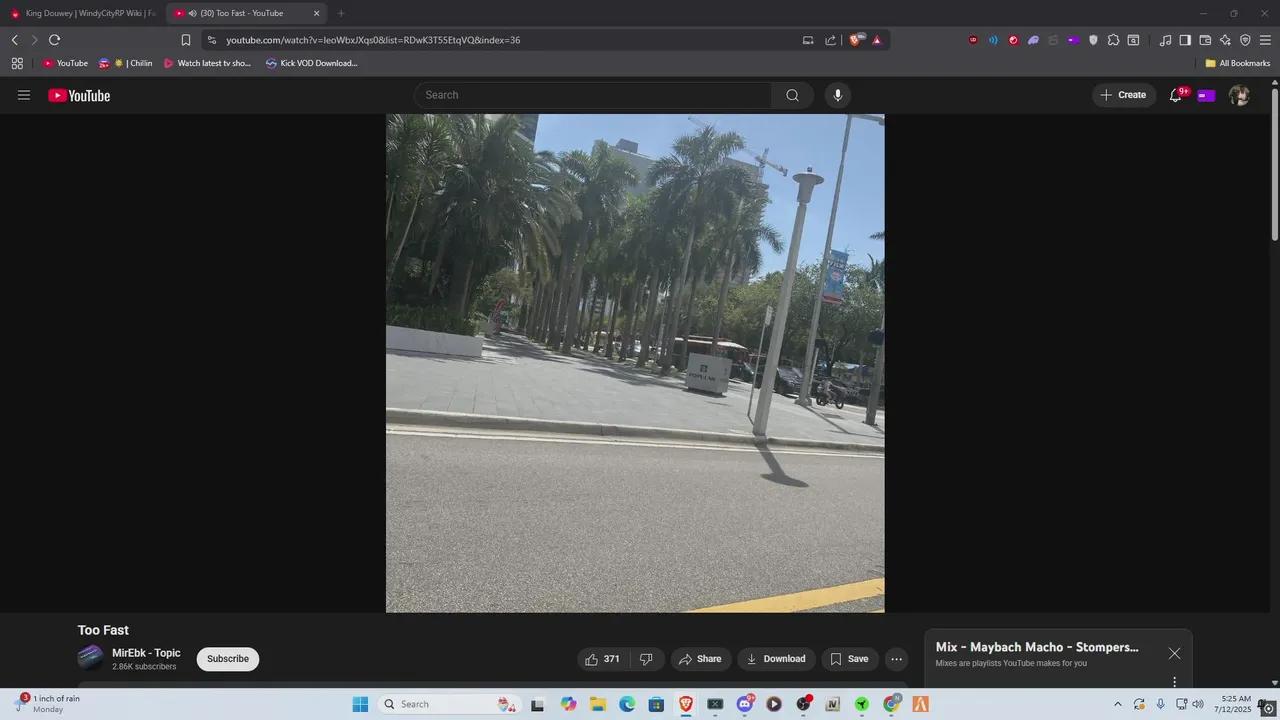Dismiss the Mix playlist popup
The image size is (1280, 720).
point(1174,653)
